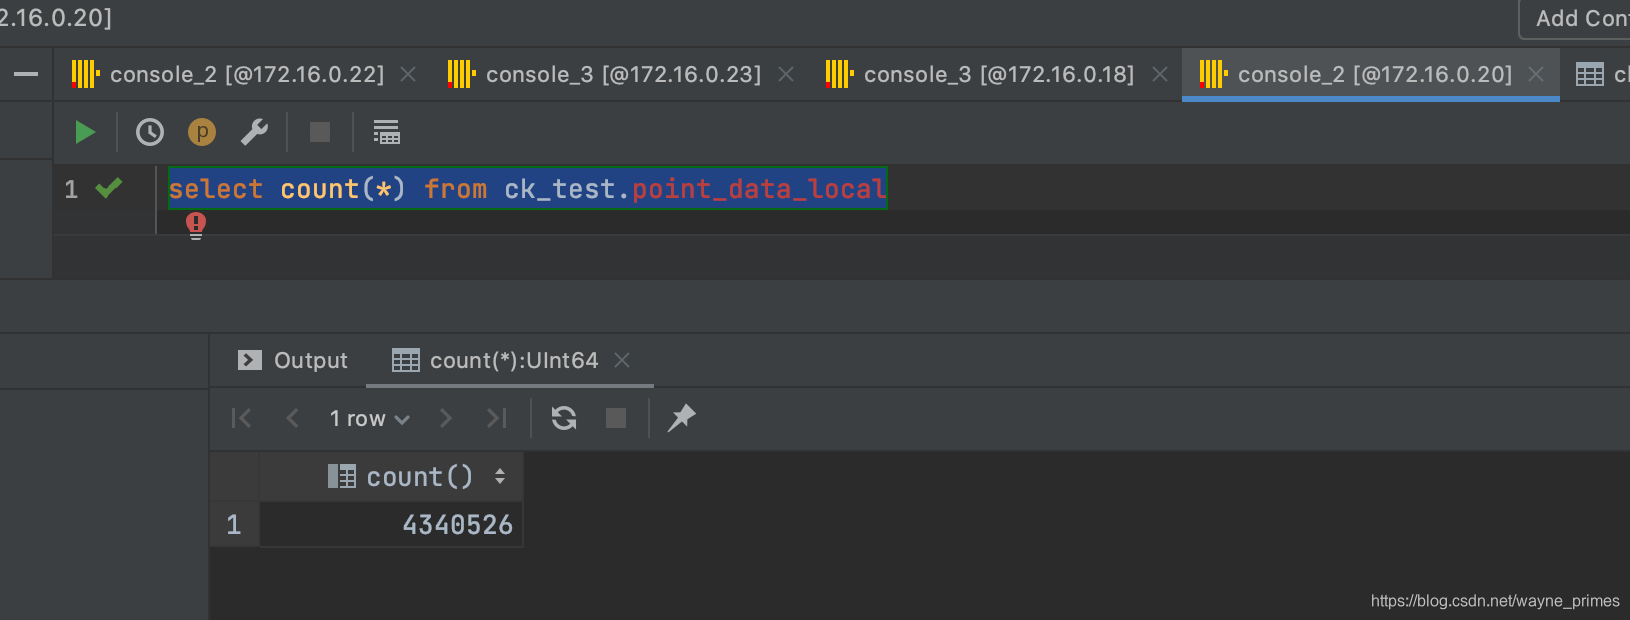This screenshot has height=620, width=1630.
Task: Open query history via clock icon
Action: (x=150, y=132)
